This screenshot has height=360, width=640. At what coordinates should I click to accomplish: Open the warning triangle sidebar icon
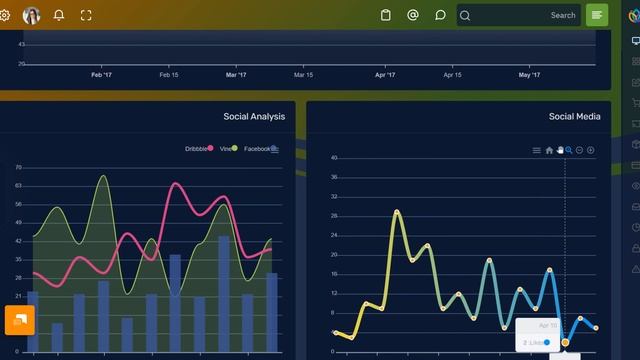(636, 269)
